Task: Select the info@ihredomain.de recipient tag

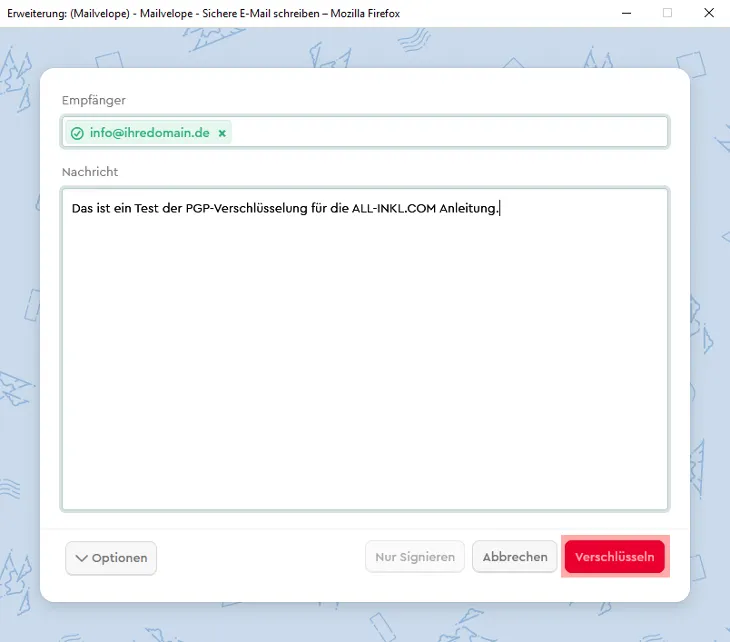Action: tap(149, 133)
